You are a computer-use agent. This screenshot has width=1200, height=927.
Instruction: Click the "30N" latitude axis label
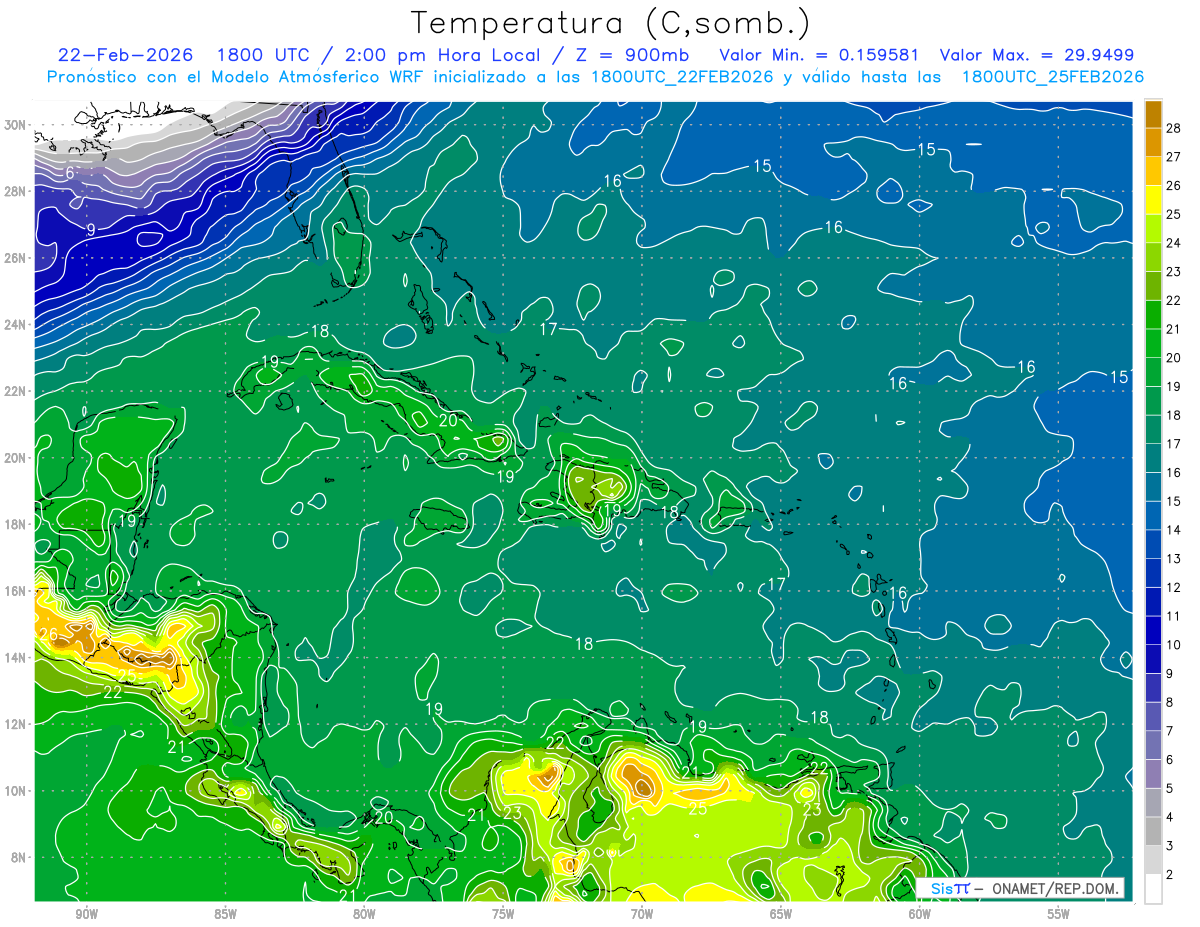tap(15, 125)
